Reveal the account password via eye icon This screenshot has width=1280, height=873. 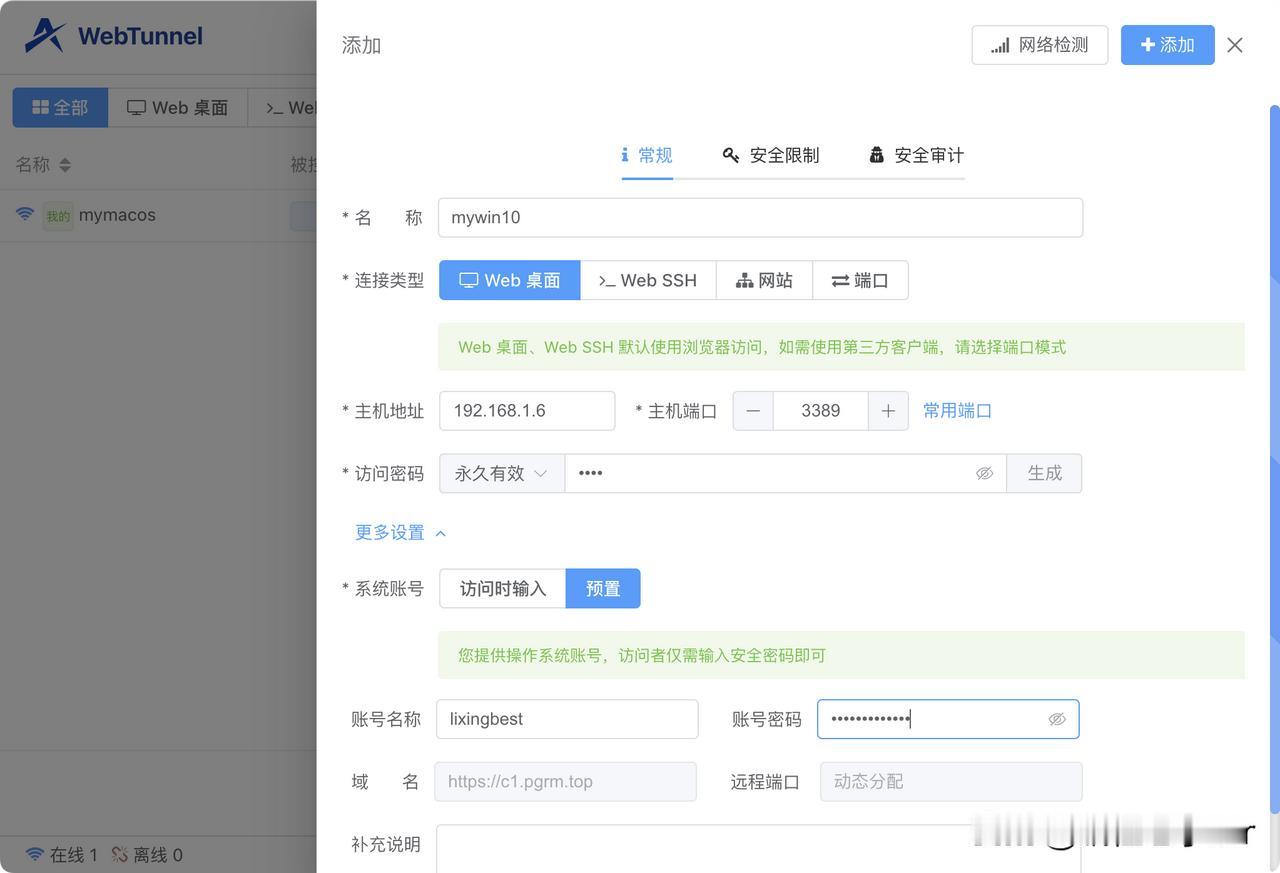[x=1057, y=719]
